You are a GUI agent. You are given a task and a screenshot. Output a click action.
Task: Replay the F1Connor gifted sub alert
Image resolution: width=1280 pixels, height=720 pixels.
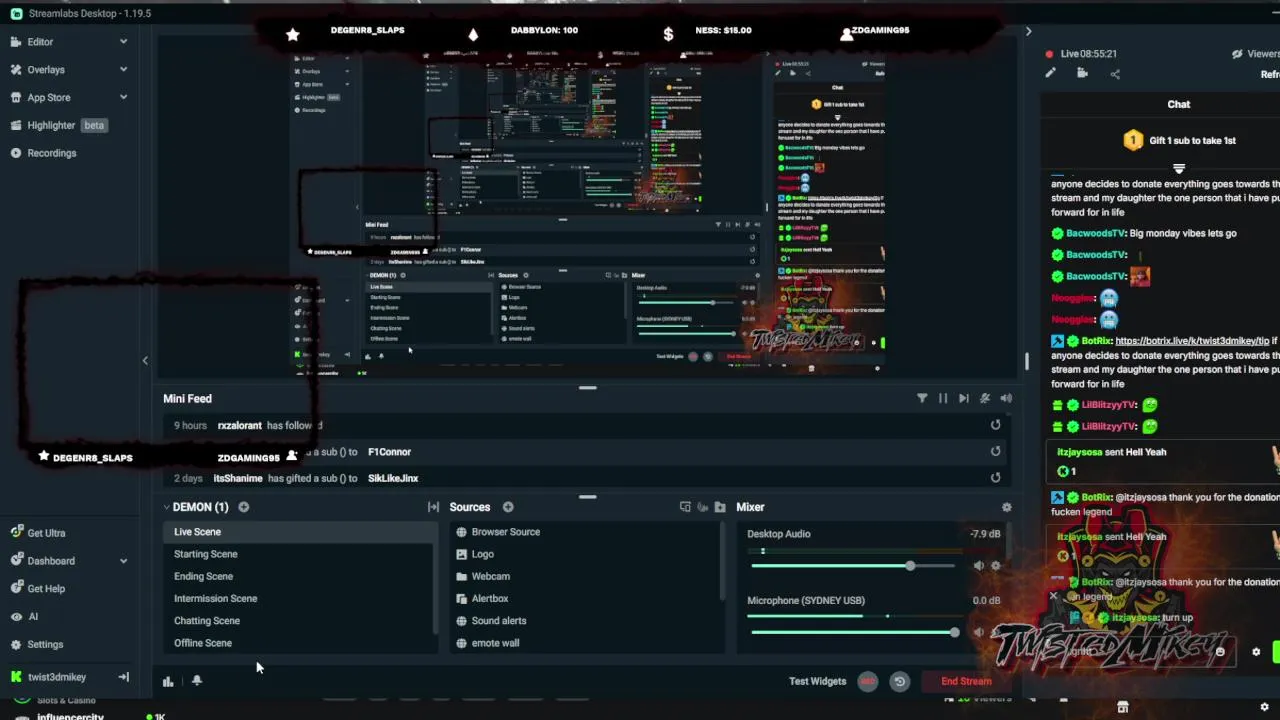[x=995, y=451]
